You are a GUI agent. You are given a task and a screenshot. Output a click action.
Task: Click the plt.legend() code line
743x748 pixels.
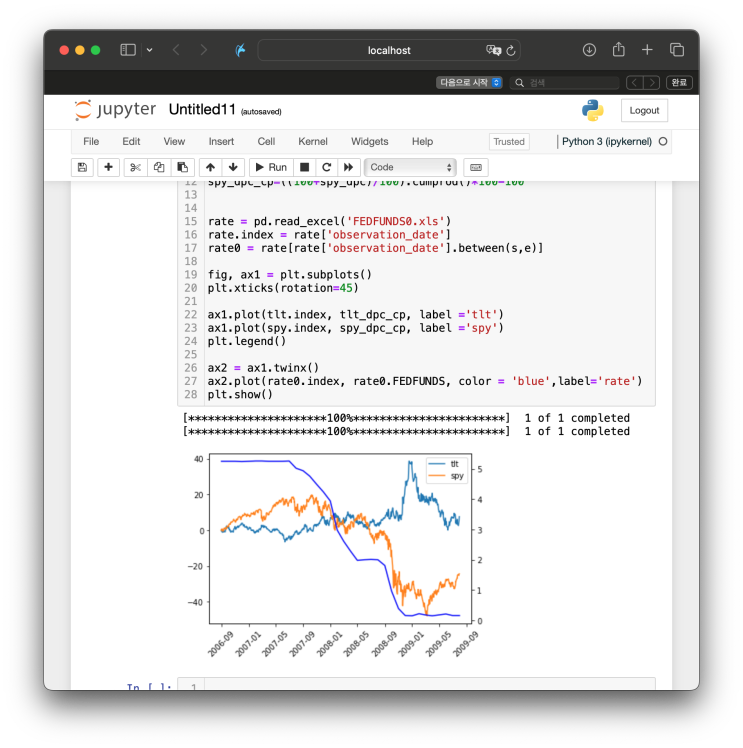tap(247, 341)
